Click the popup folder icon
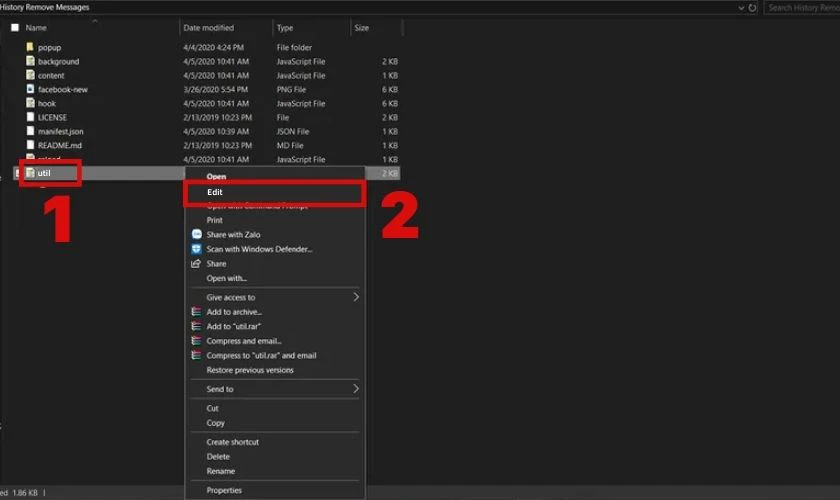Viewport: 840px width, 500px height. click(x=30, y=47)
